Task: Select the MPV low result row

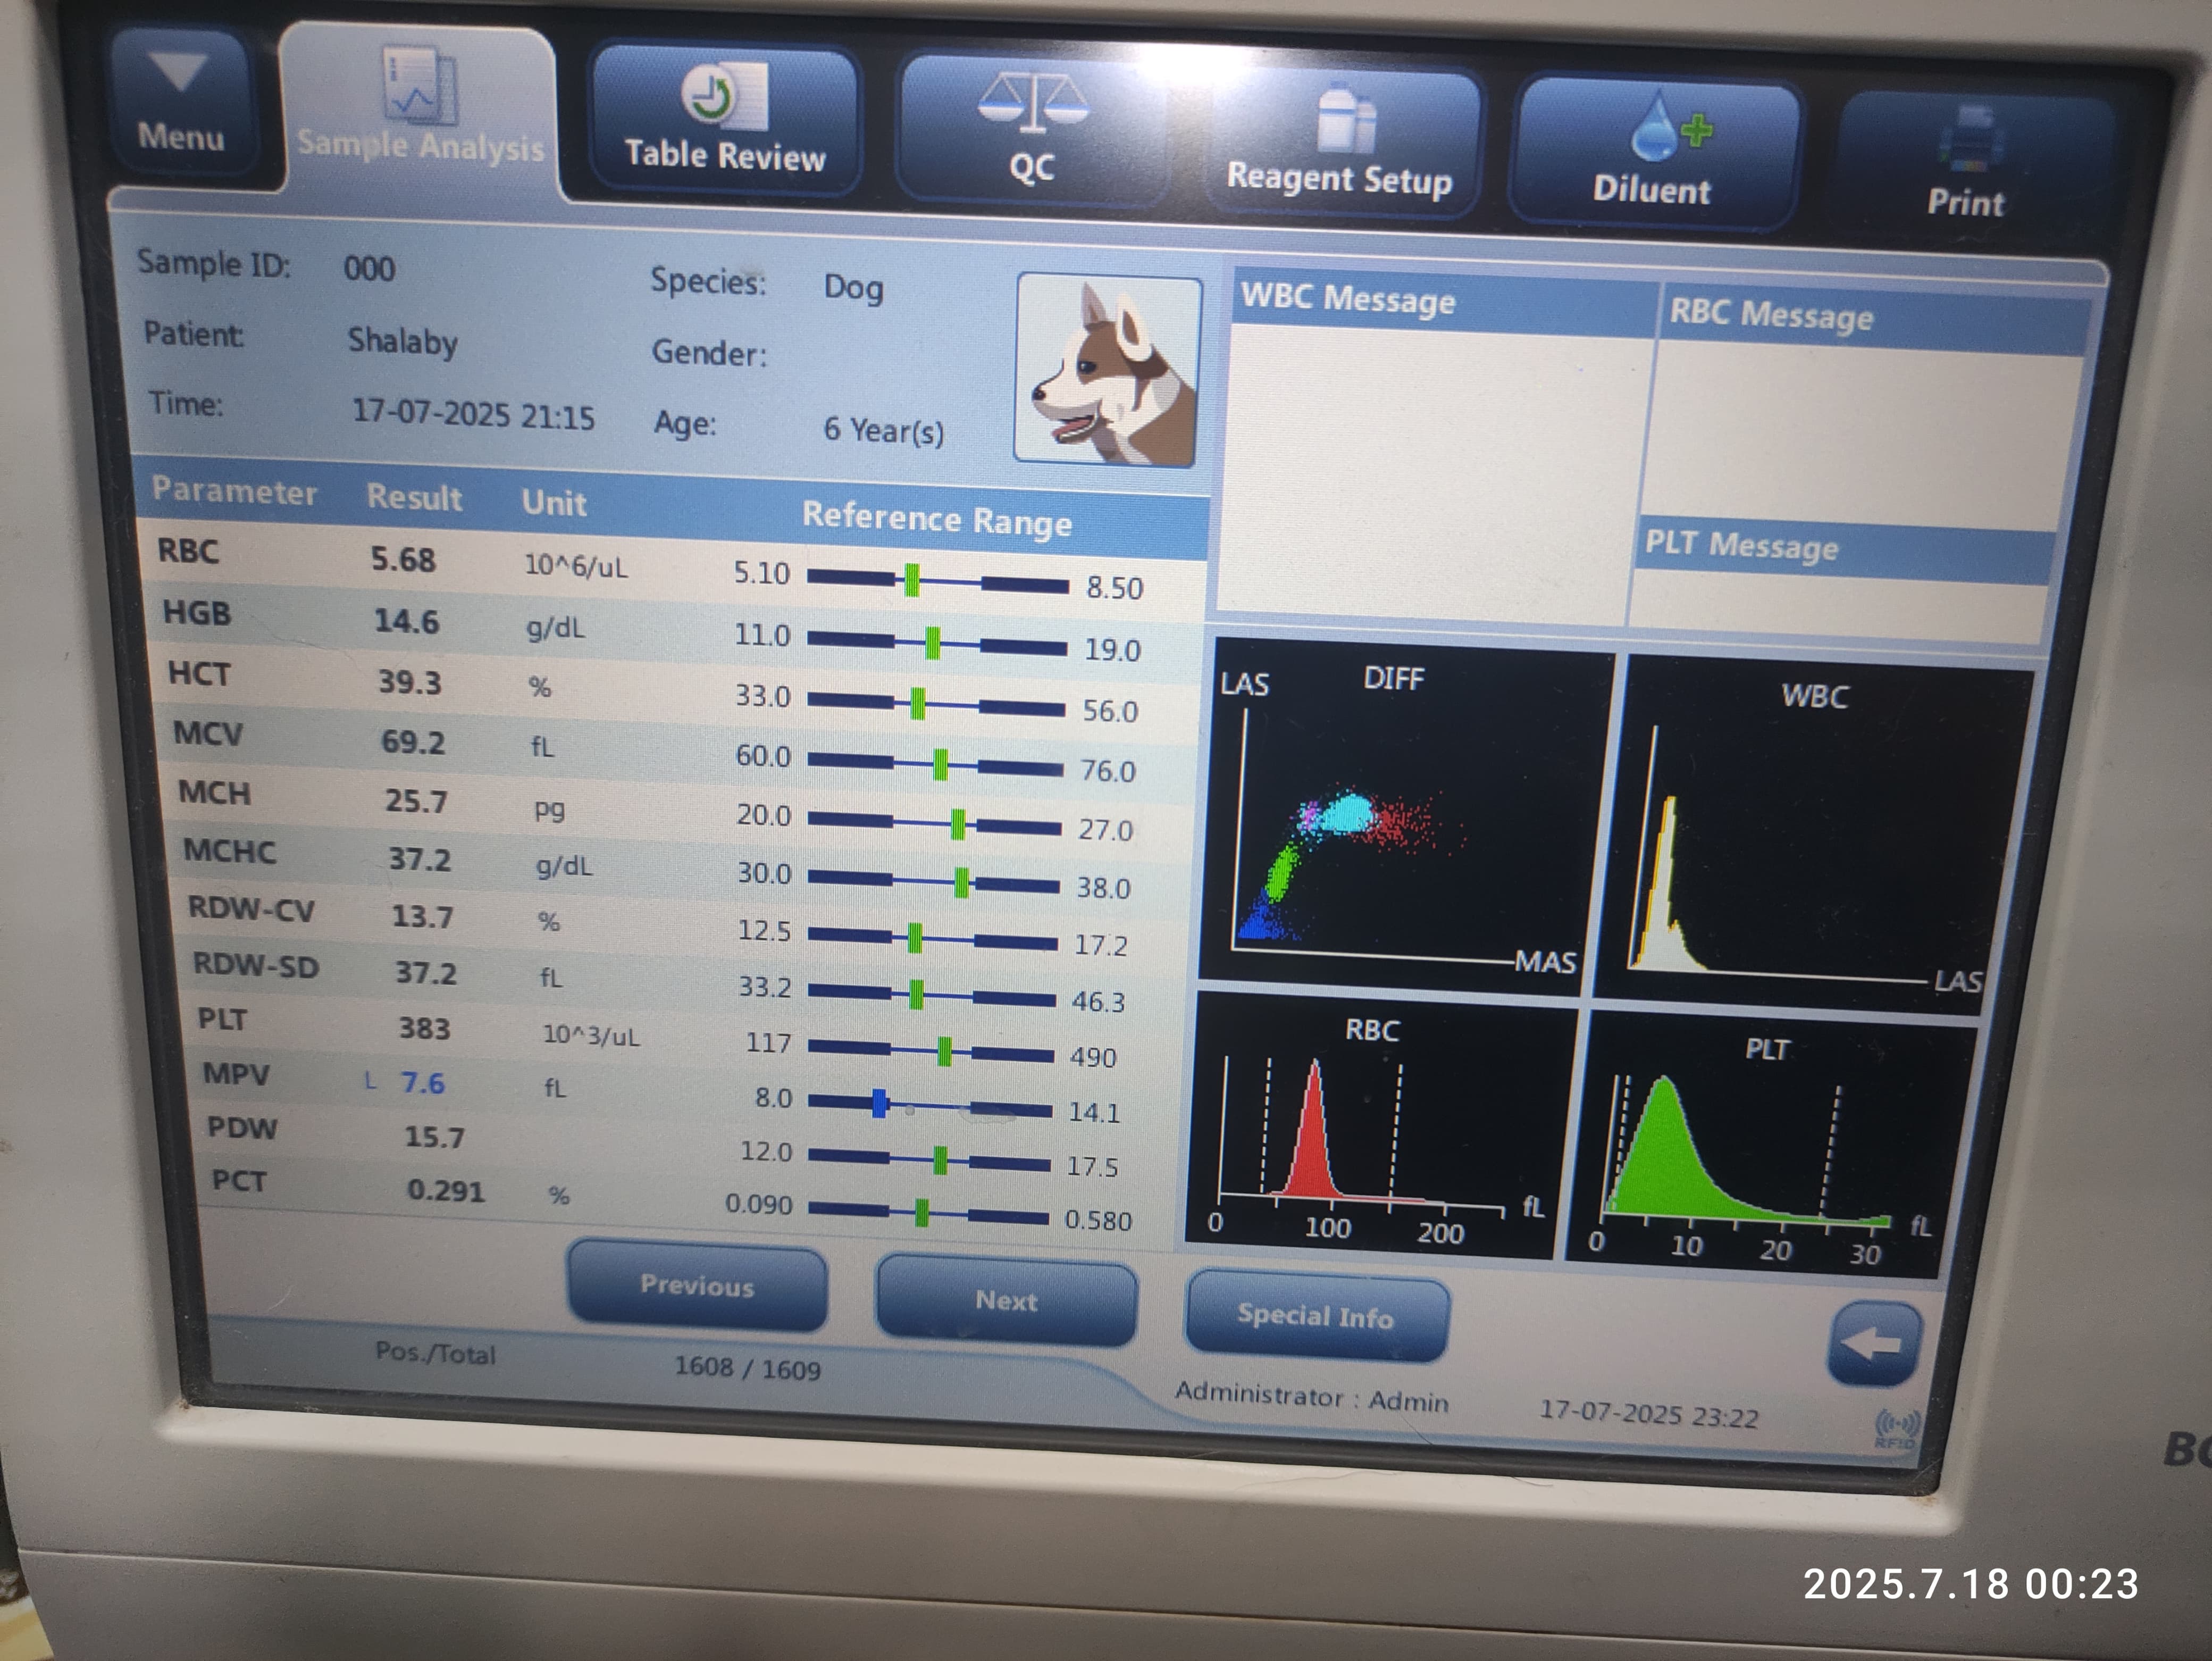Action: pyautogui.click(x=422, y=1082)
